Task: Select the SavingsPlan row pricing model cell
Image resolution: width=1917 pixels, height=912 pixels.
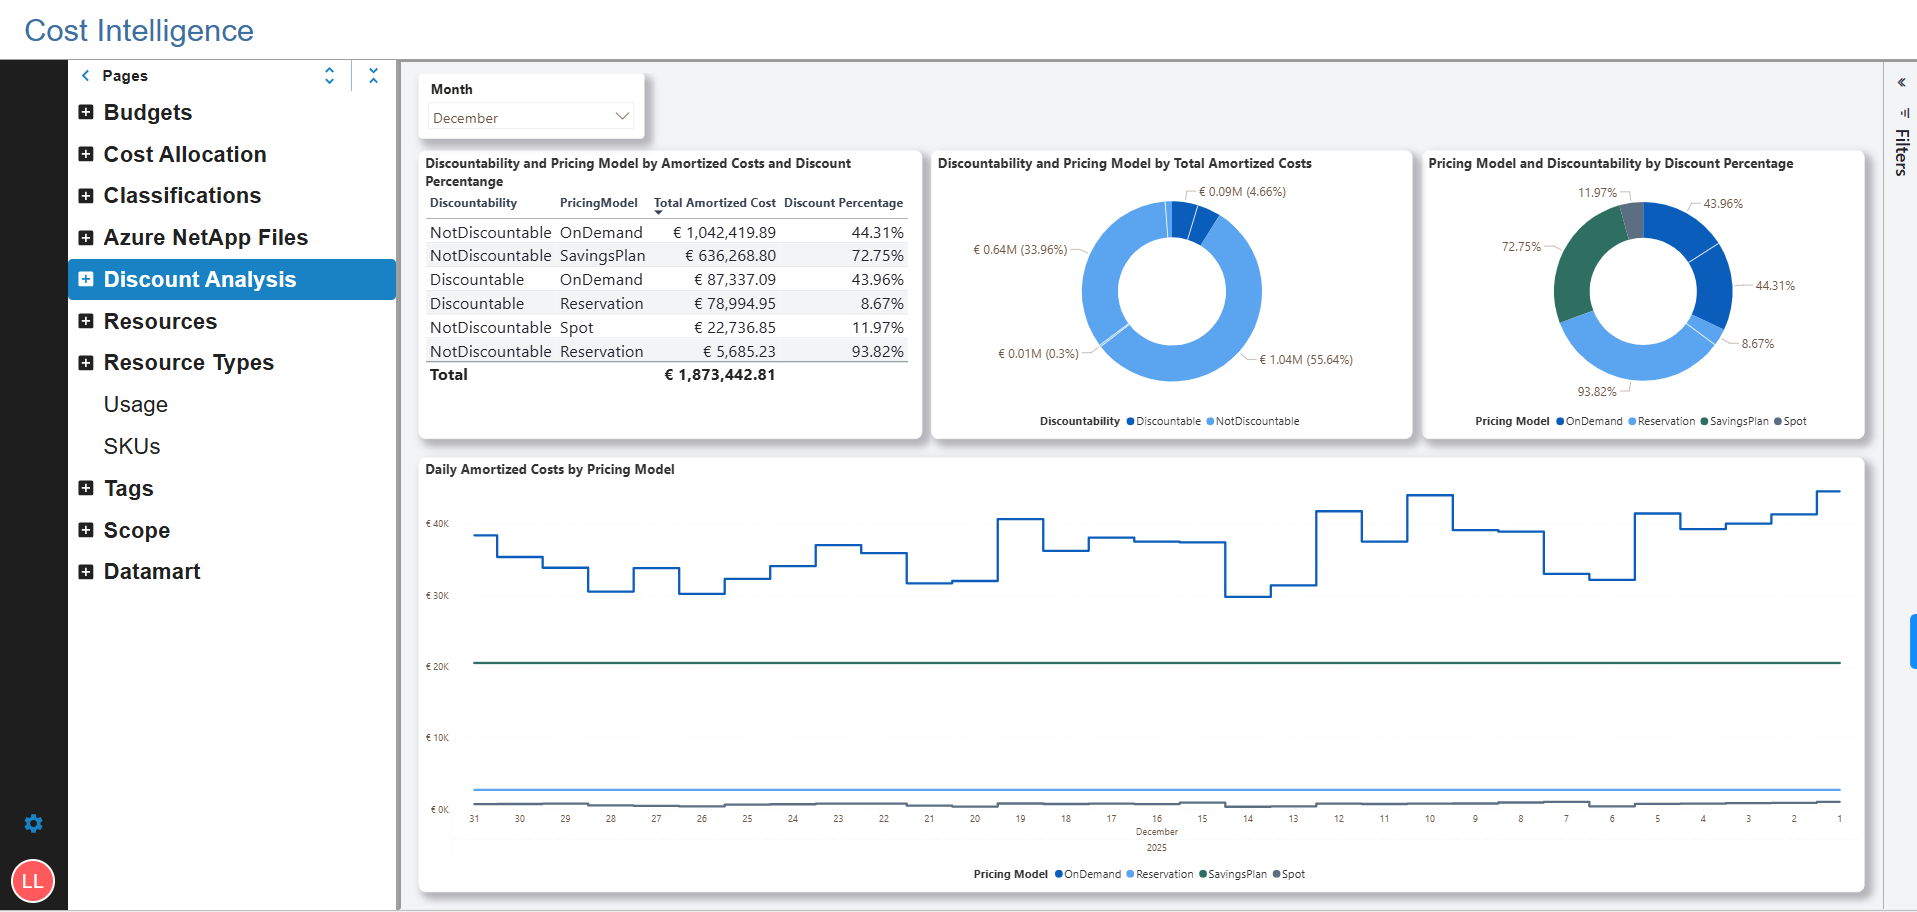Action: 602,256
